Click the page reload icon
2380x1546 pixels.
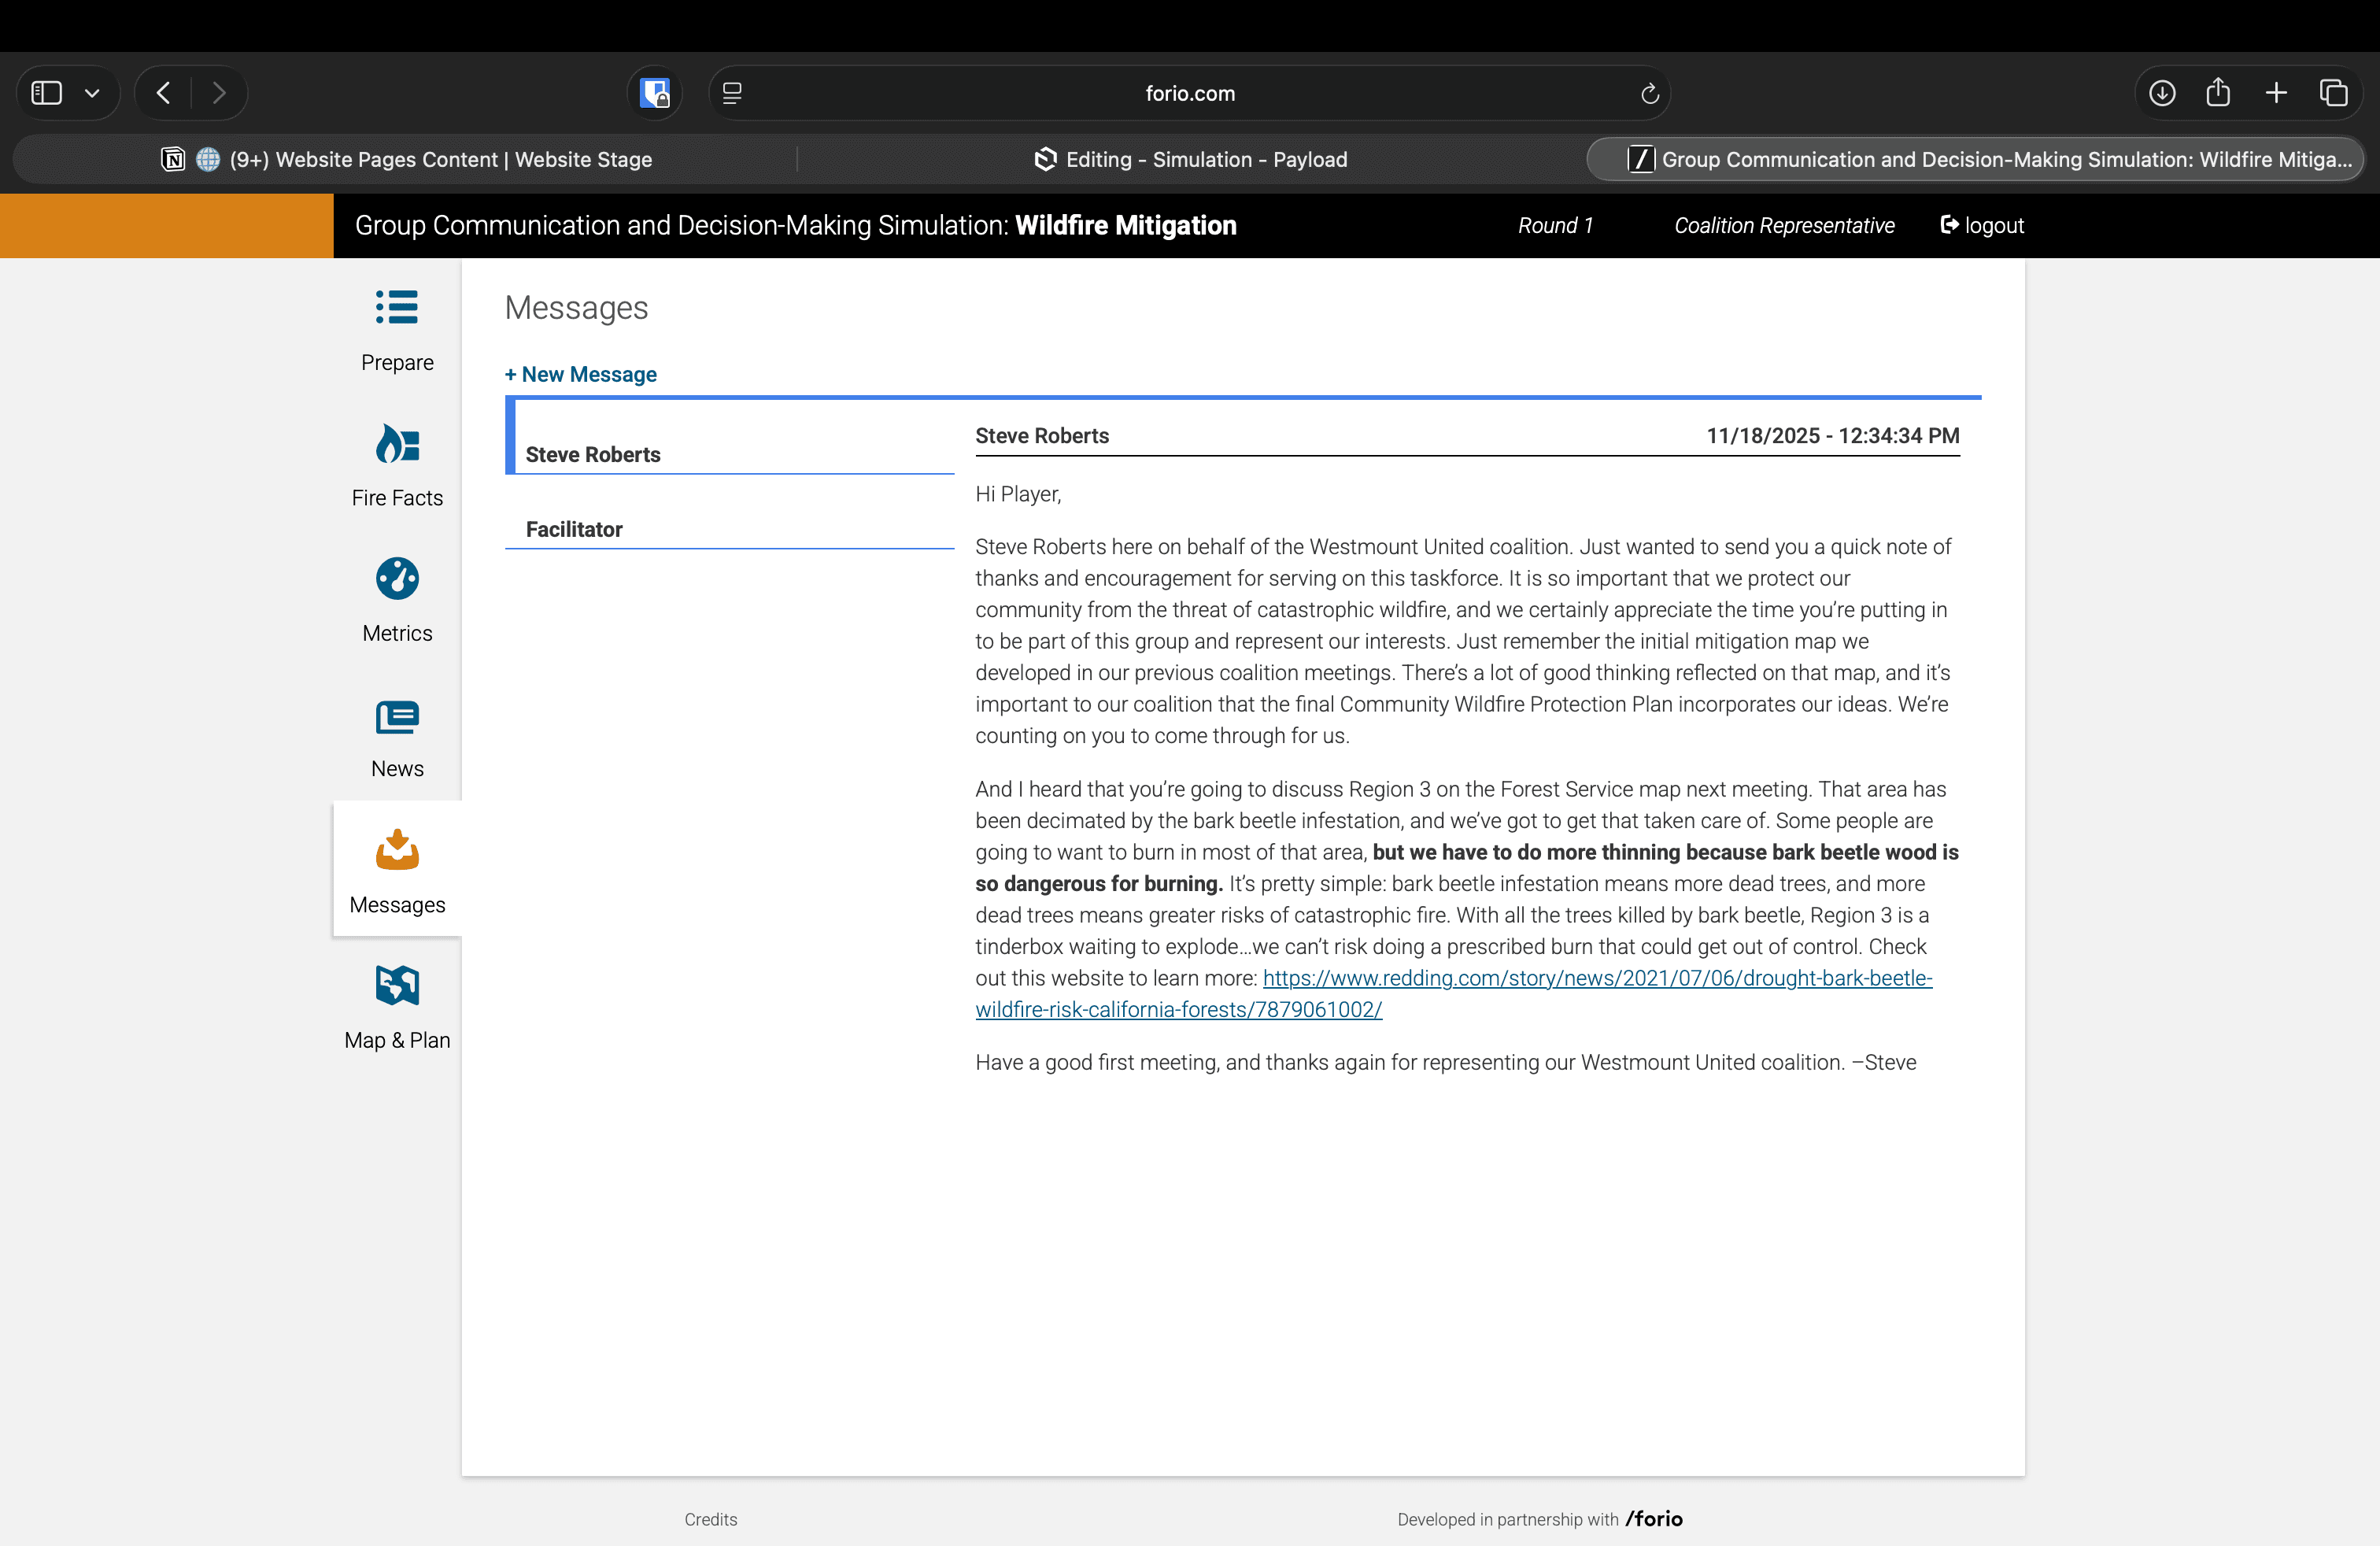[1649, 94]
